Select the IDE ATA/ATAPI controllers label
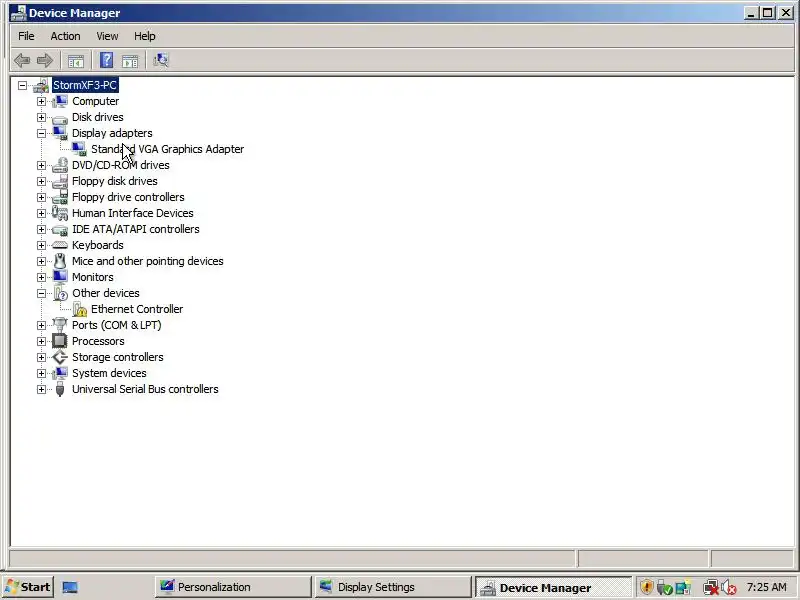Screen dimensions: 800x600 tap(136, 229)
